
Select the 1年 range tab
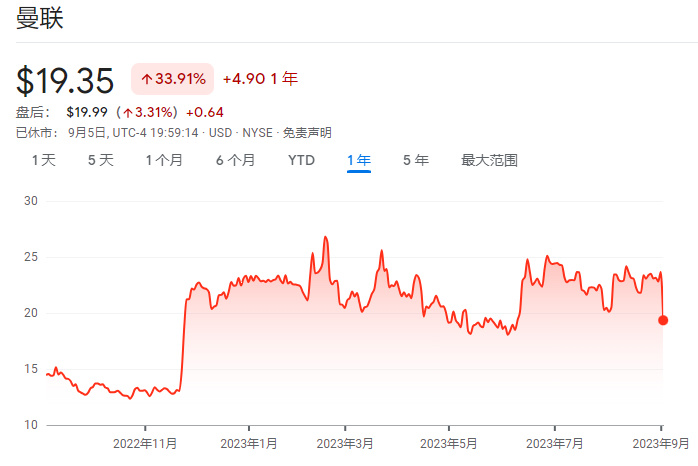click(359, 160)
